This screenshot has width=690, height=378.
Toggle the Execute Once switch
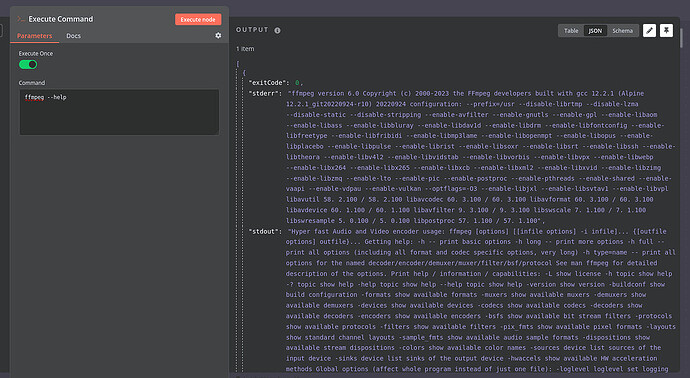coord(28,65)
